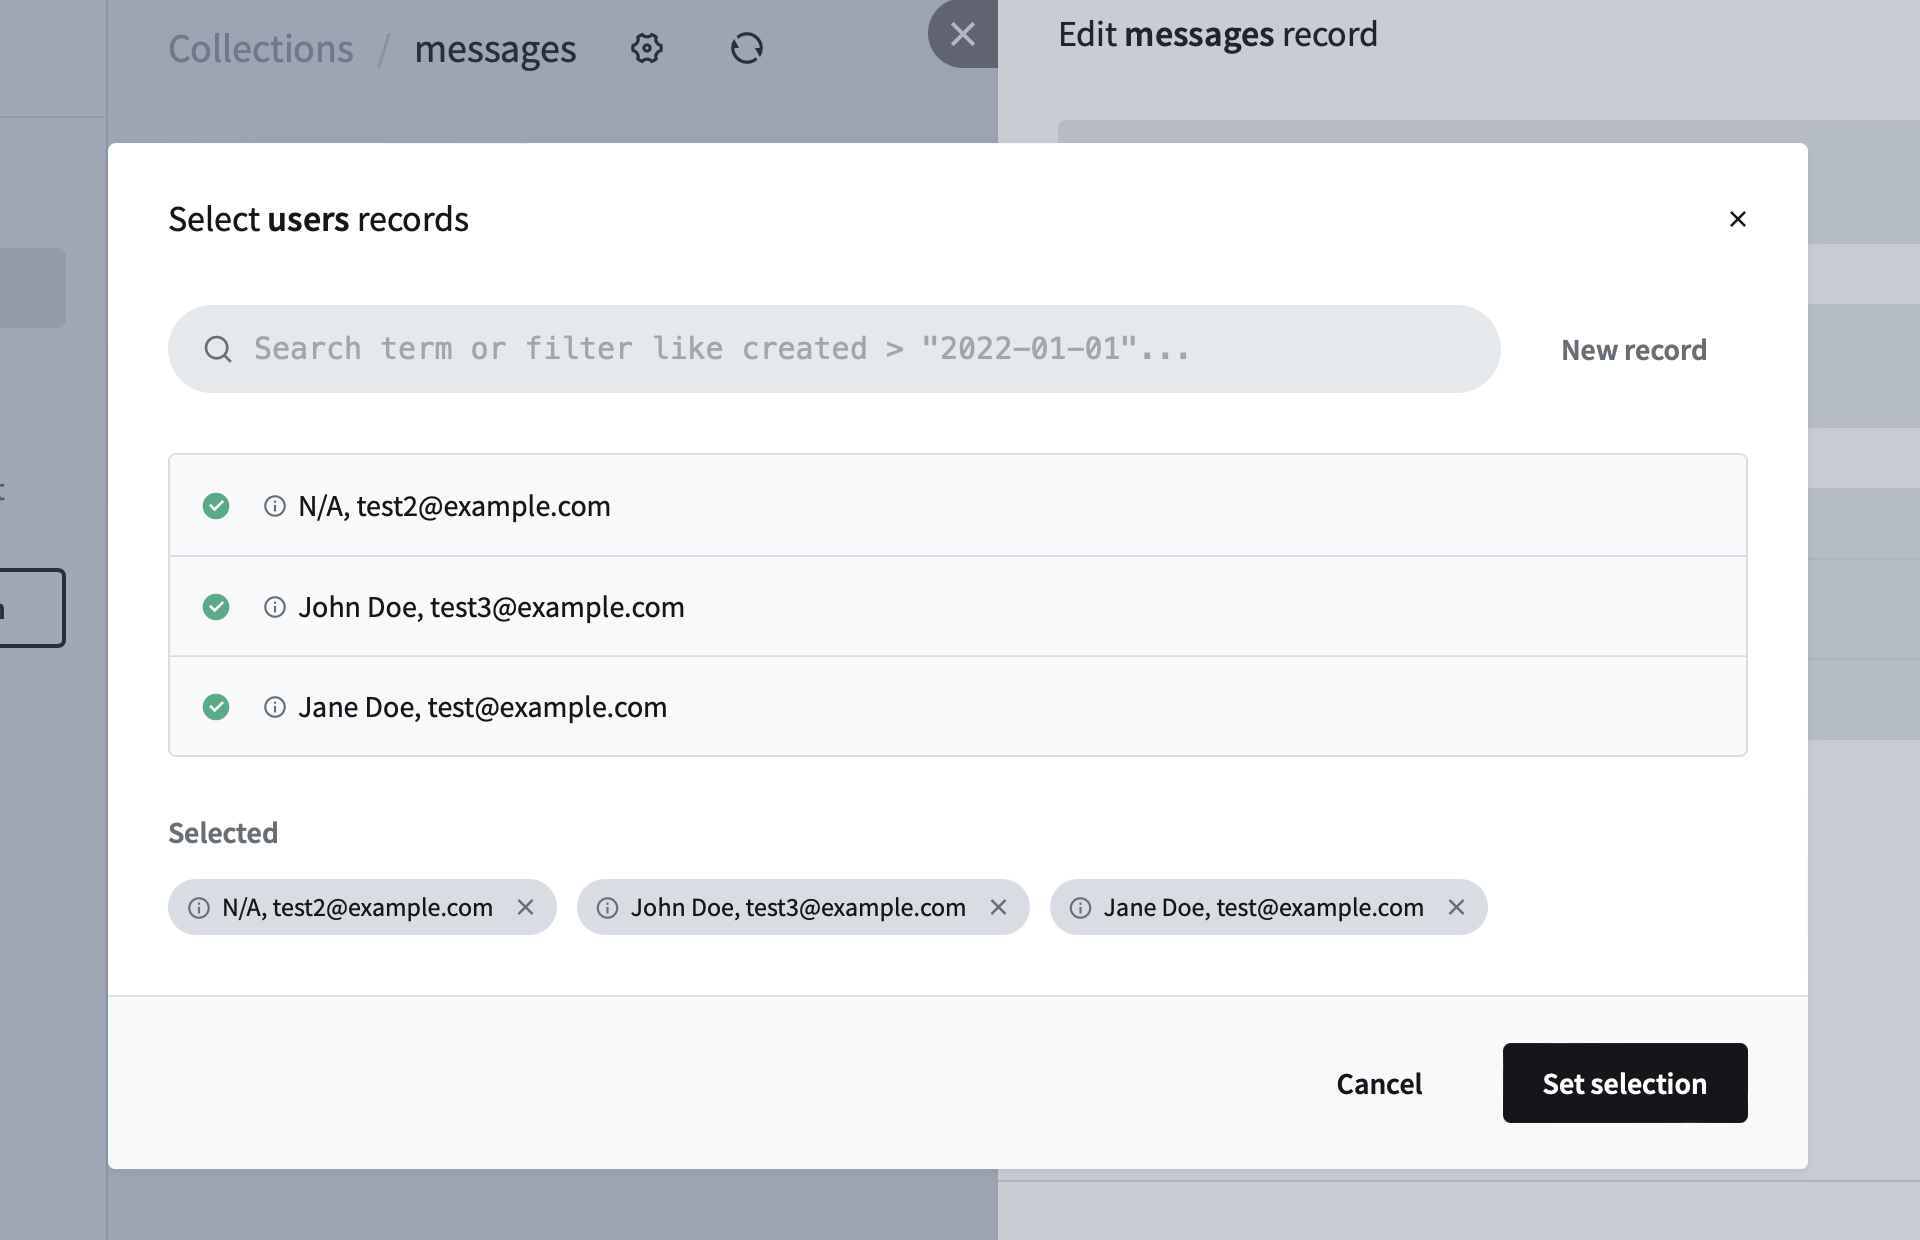The image size is (1920, 1240).
Task: Deselect the John Doe, test3@example.com record
Action: 216,607
